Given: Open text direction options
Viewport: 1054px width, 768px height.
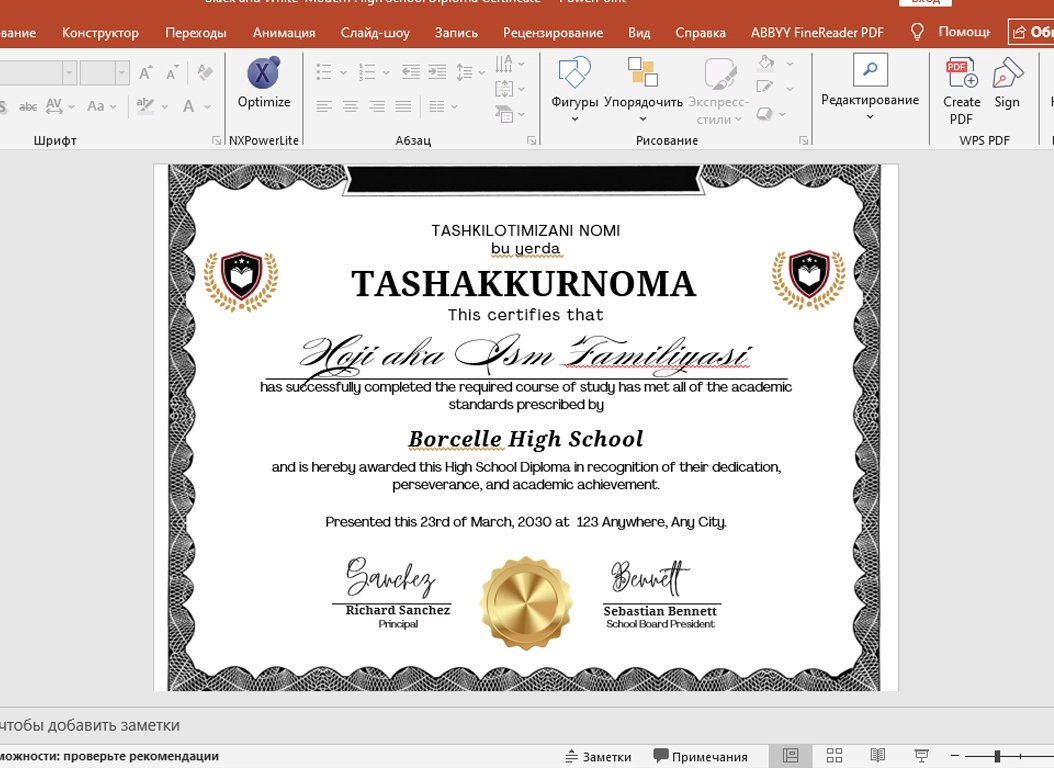Looking at the screenshot, I should point(509,64).
